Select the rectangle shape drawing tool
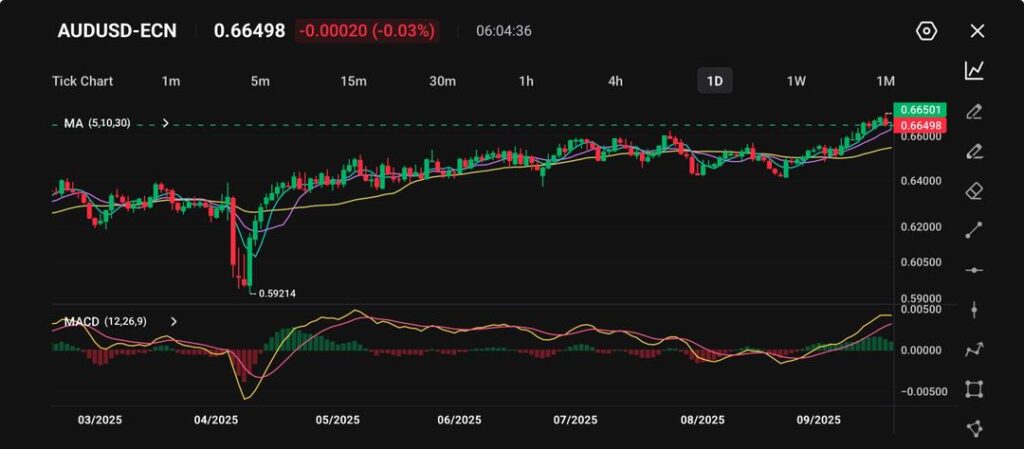This screenshot has width=1024, height=449. click(974, 389)
